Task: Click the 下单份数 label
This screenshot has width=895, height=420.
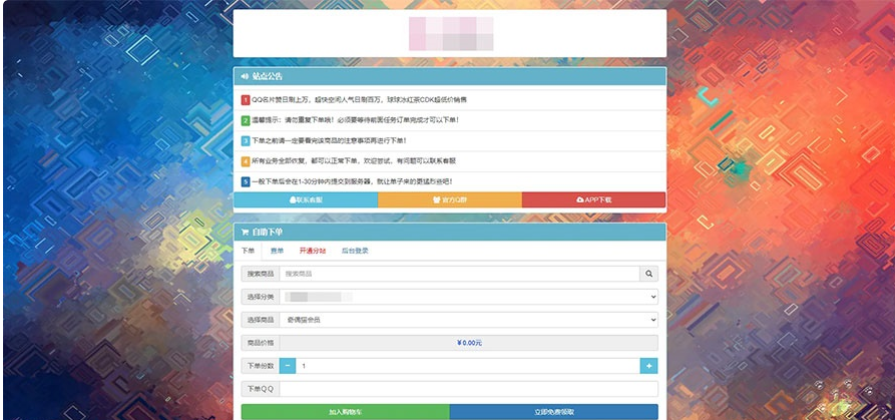Action: pos(260,366)
